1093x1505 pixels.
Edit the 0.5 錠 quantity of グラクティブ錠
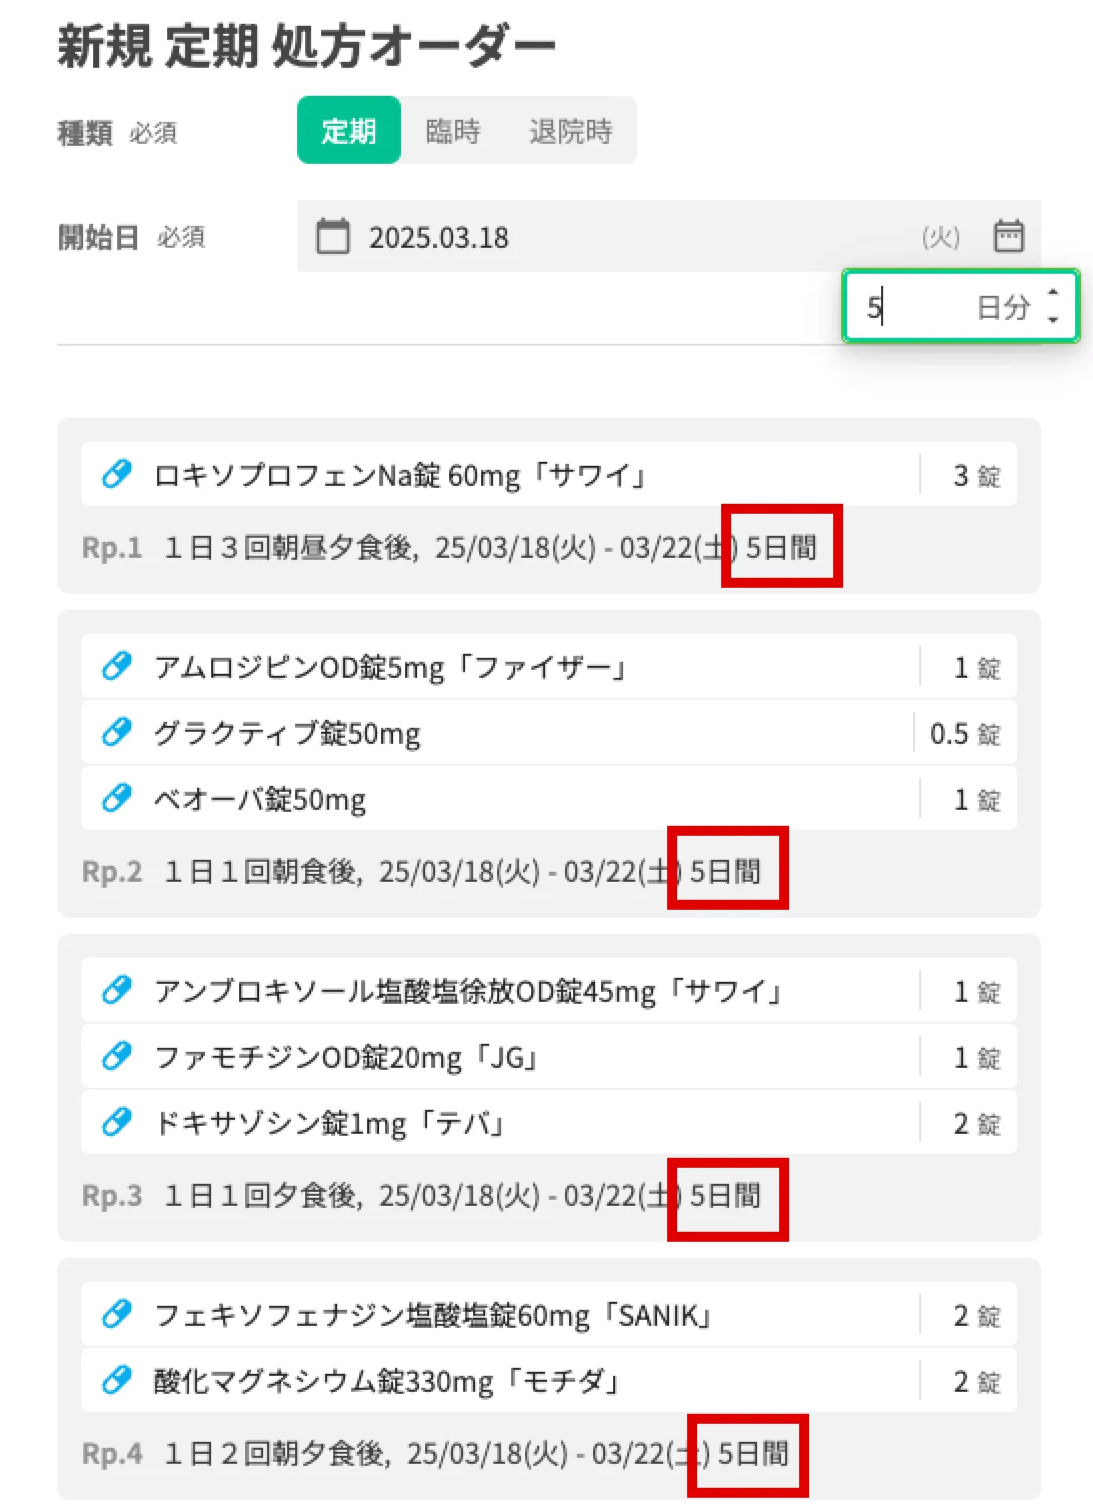[x=963, y=733]
